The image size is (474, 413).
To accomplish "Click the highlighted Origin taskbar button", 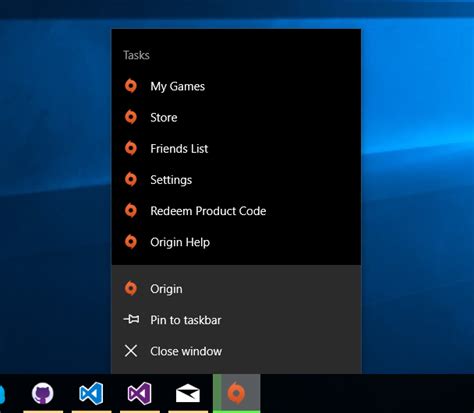I will (237, 393).
